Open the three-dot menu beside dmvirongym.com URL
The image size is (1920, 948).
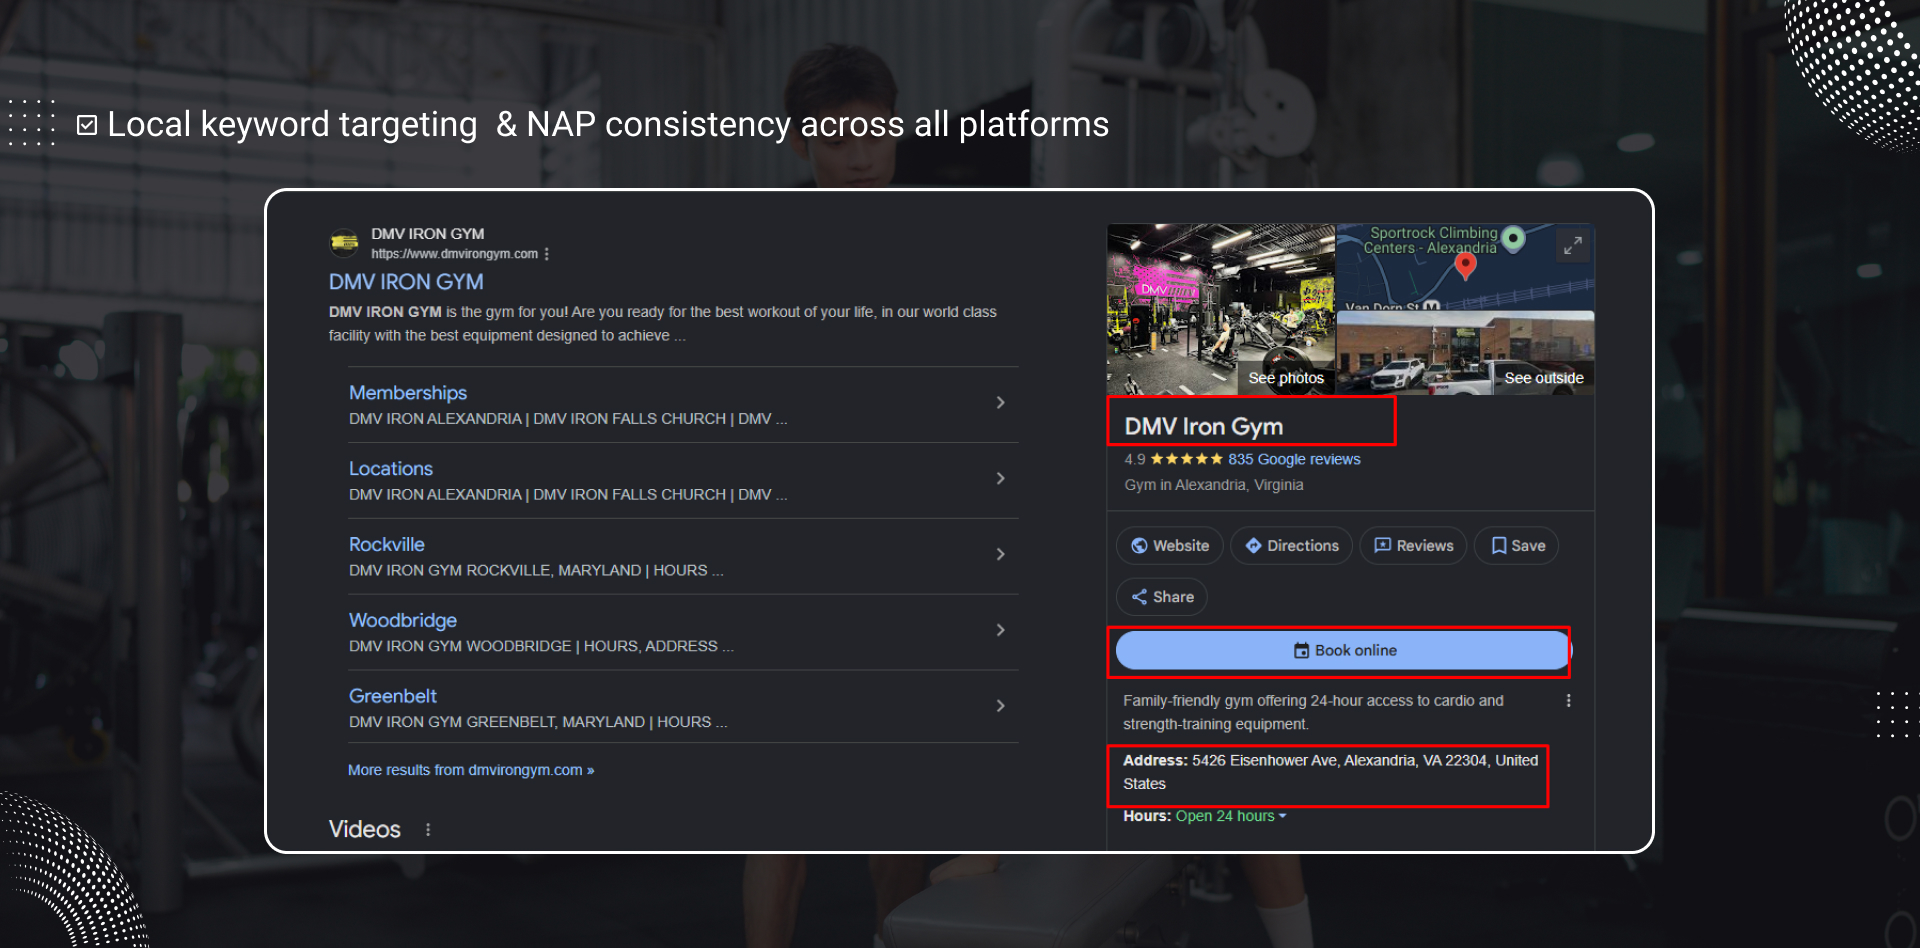(x=547, y=254)
